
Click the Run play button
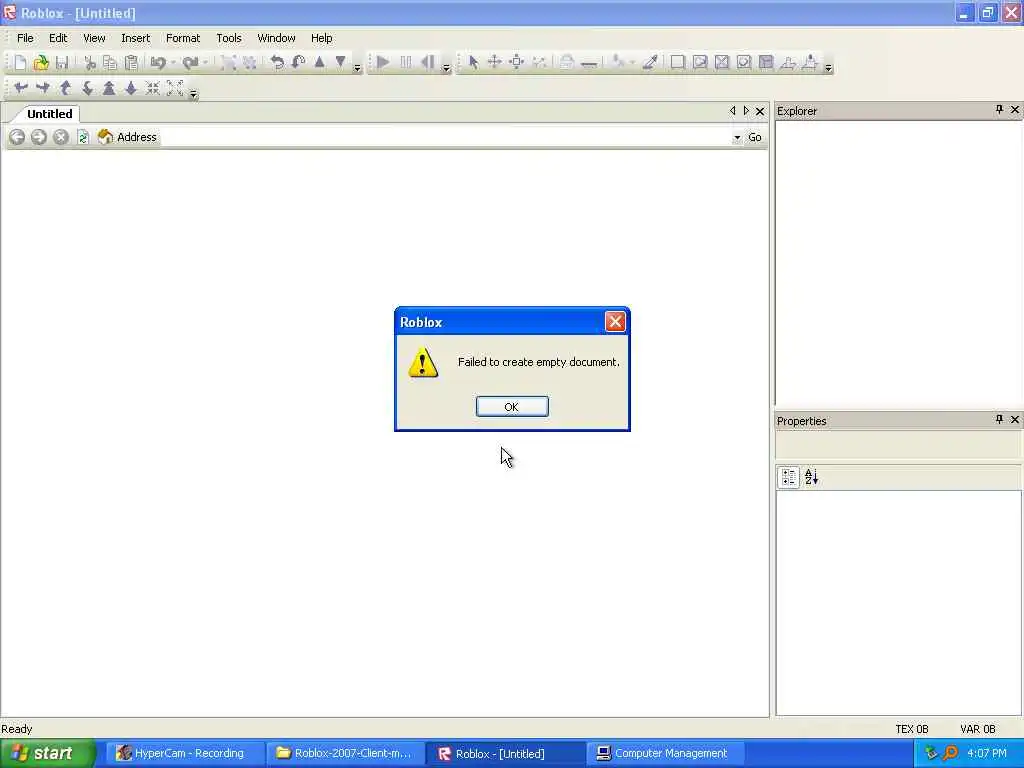pyautogui.click(x=383, y=63)
